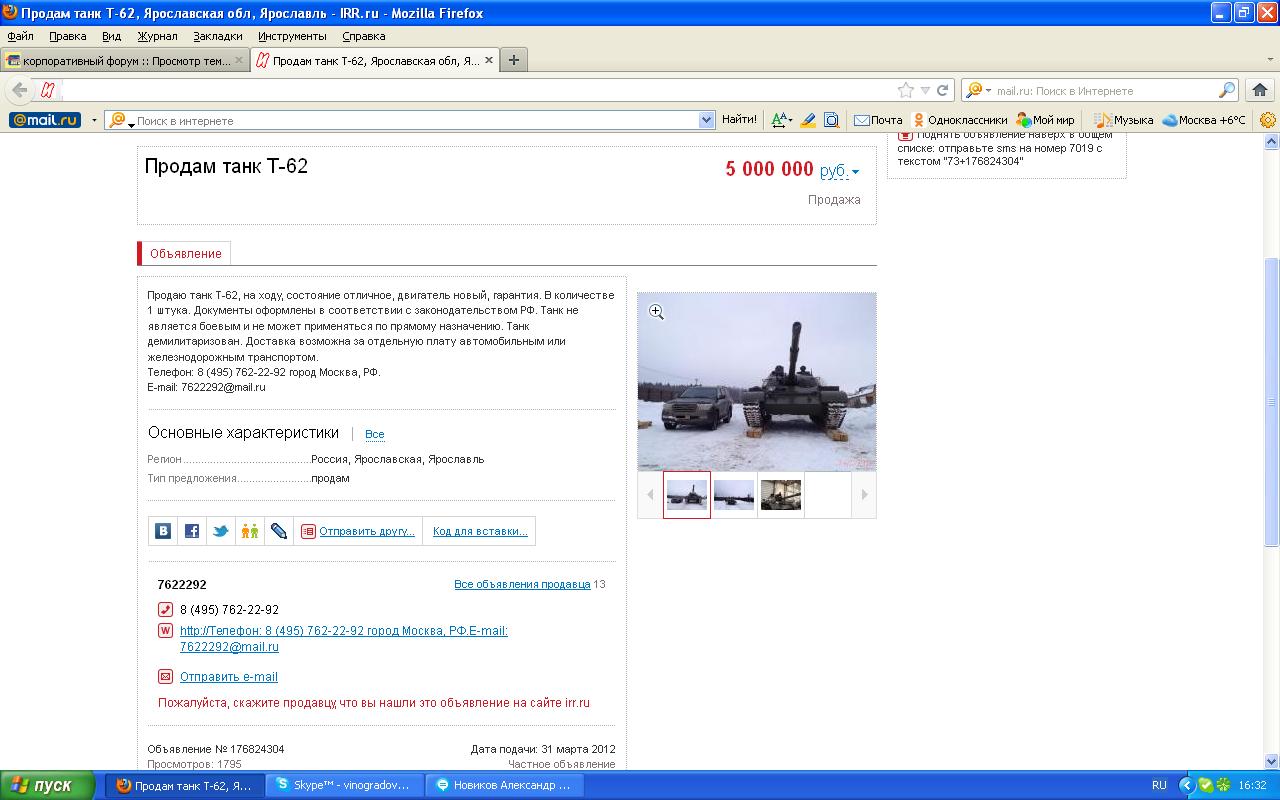Open mail.ru toolbar settings gear

1268,120
